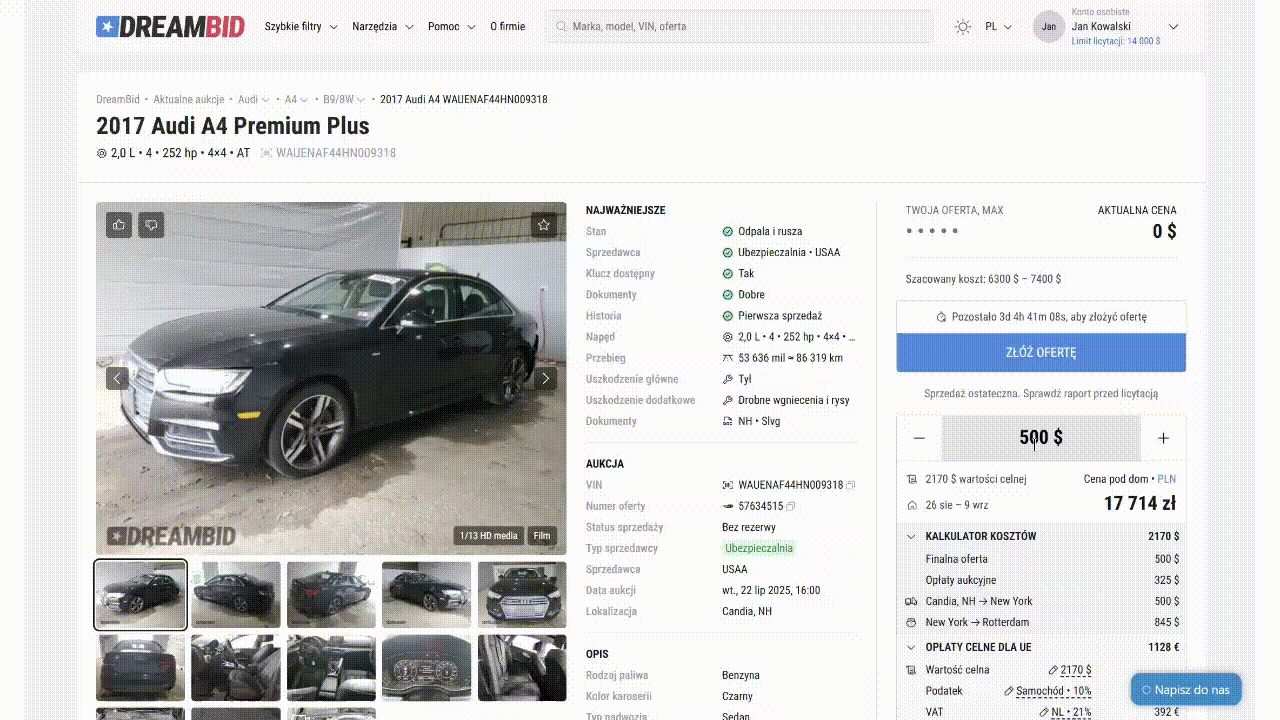The height and width of the screenshot is (720, 1280).
Task: Open PL language selector
Action: [x=998, y=27]
